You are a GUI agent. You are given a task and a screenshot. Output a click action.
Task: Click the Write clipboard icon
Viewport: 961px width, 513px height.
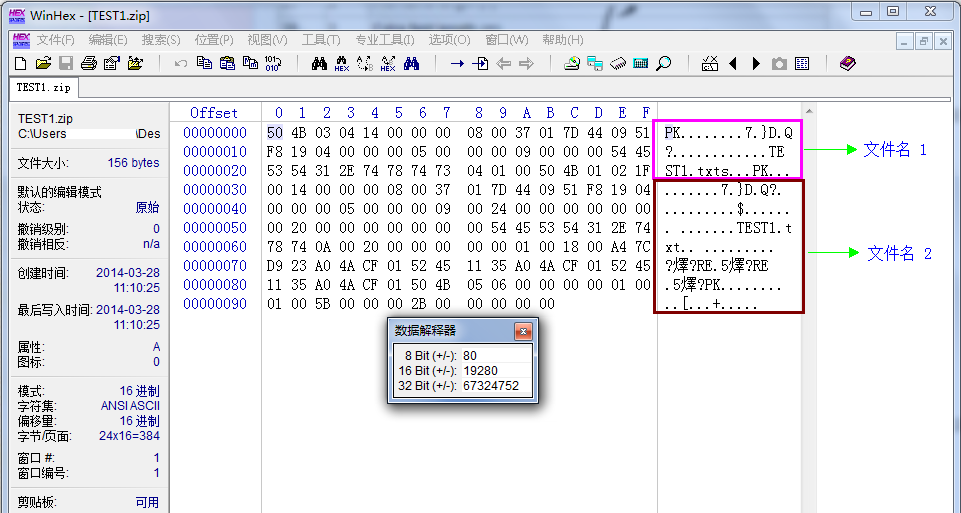point(250,63)
